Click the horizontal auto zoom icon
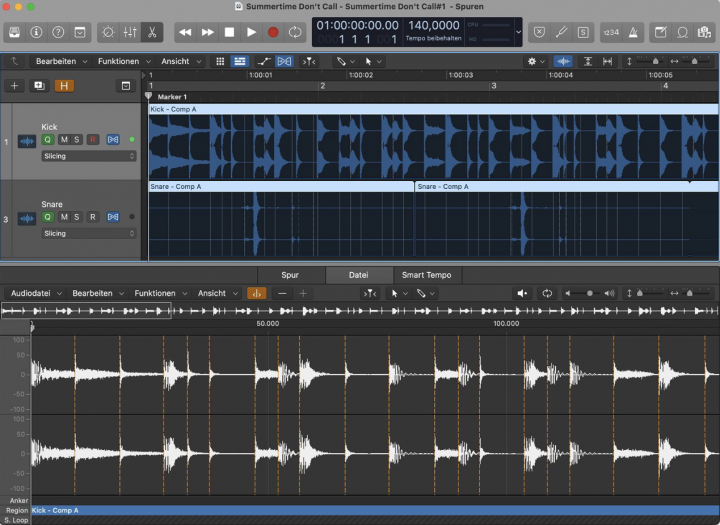720x525 pixels. [x=607, y=61]
